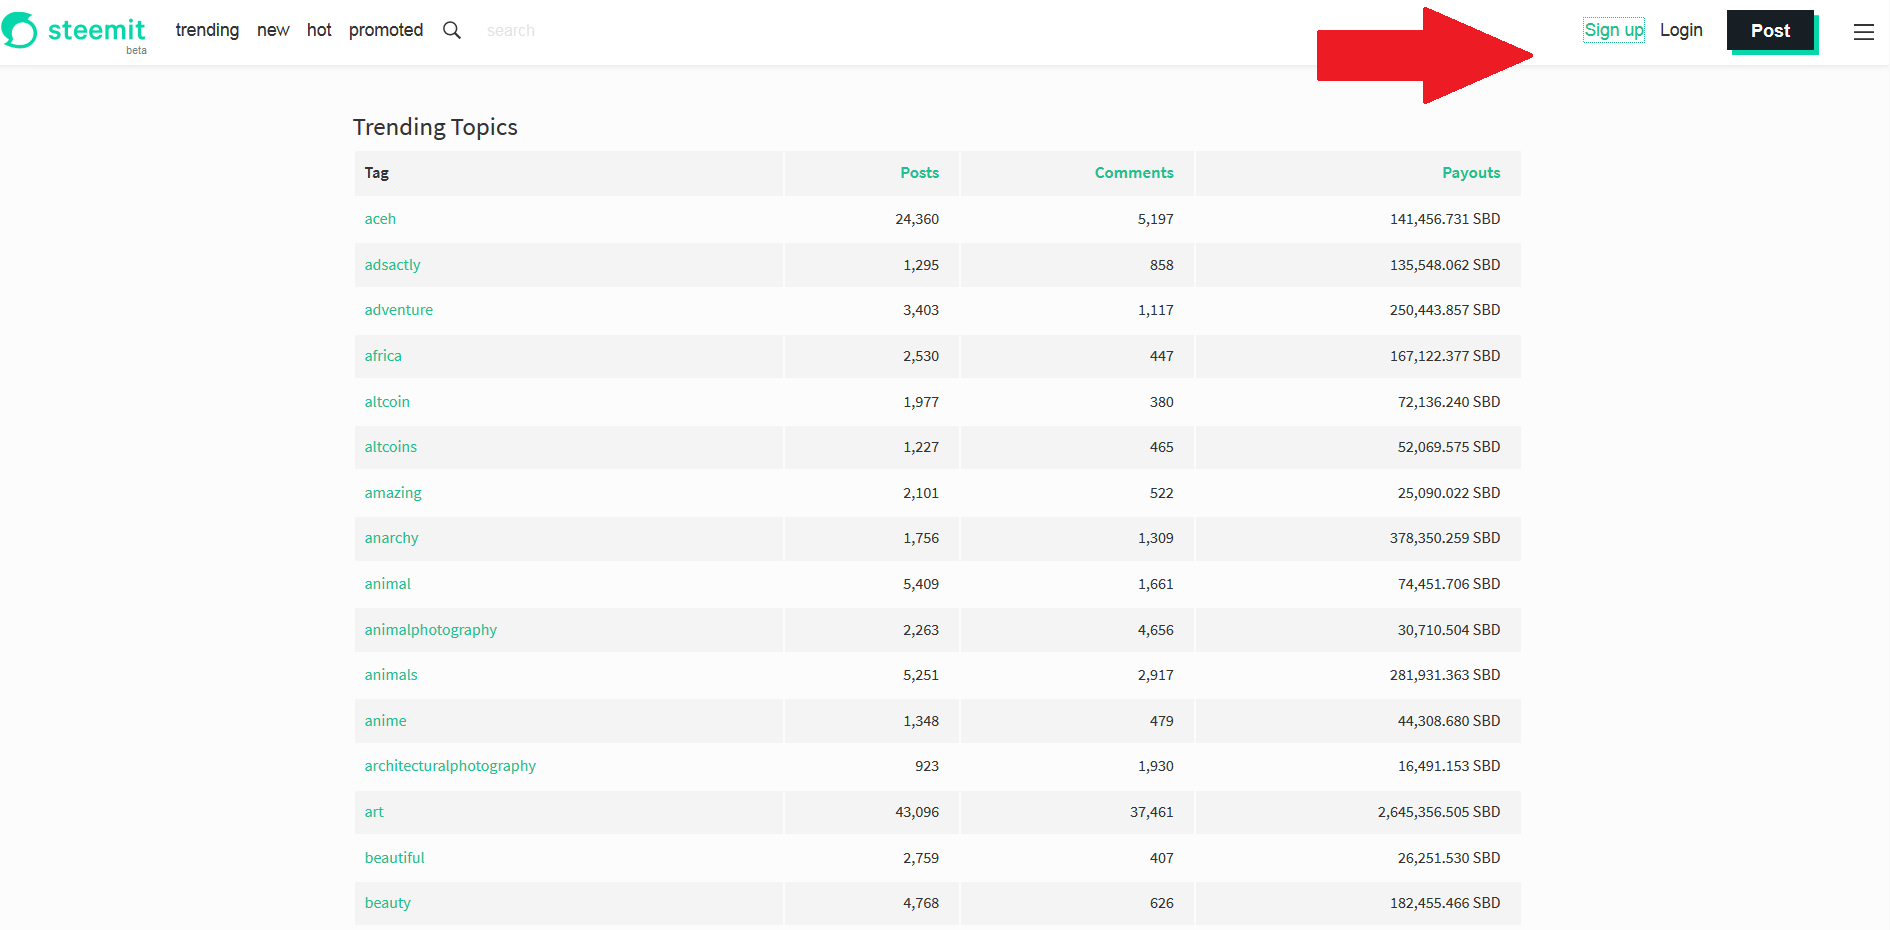Click the Steemit logo icon
This screenshot has height=930, width=1890.
click(19, 30)
